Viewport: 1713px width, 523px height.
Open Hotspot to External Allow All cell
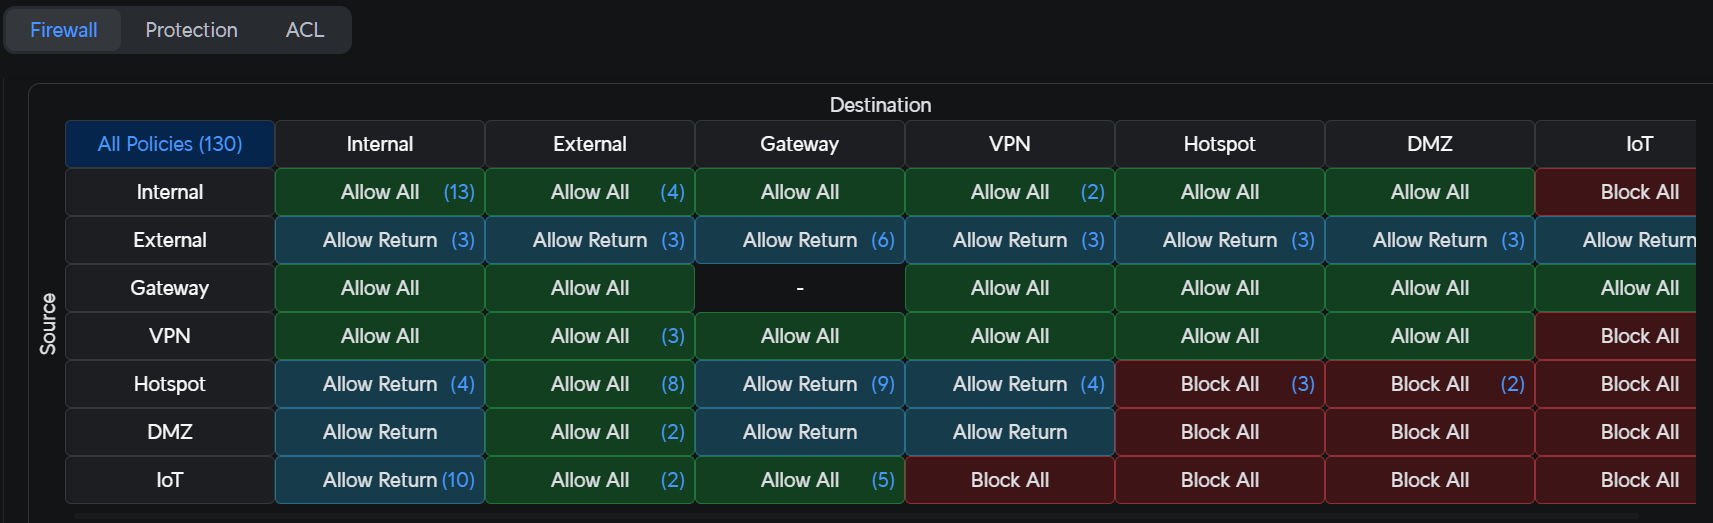click(x=590, y=384)
